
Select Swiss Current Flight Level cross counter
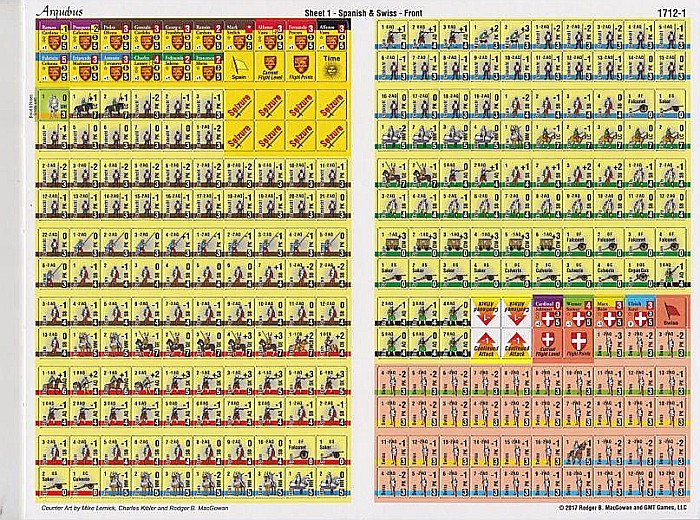coord(547,343)
